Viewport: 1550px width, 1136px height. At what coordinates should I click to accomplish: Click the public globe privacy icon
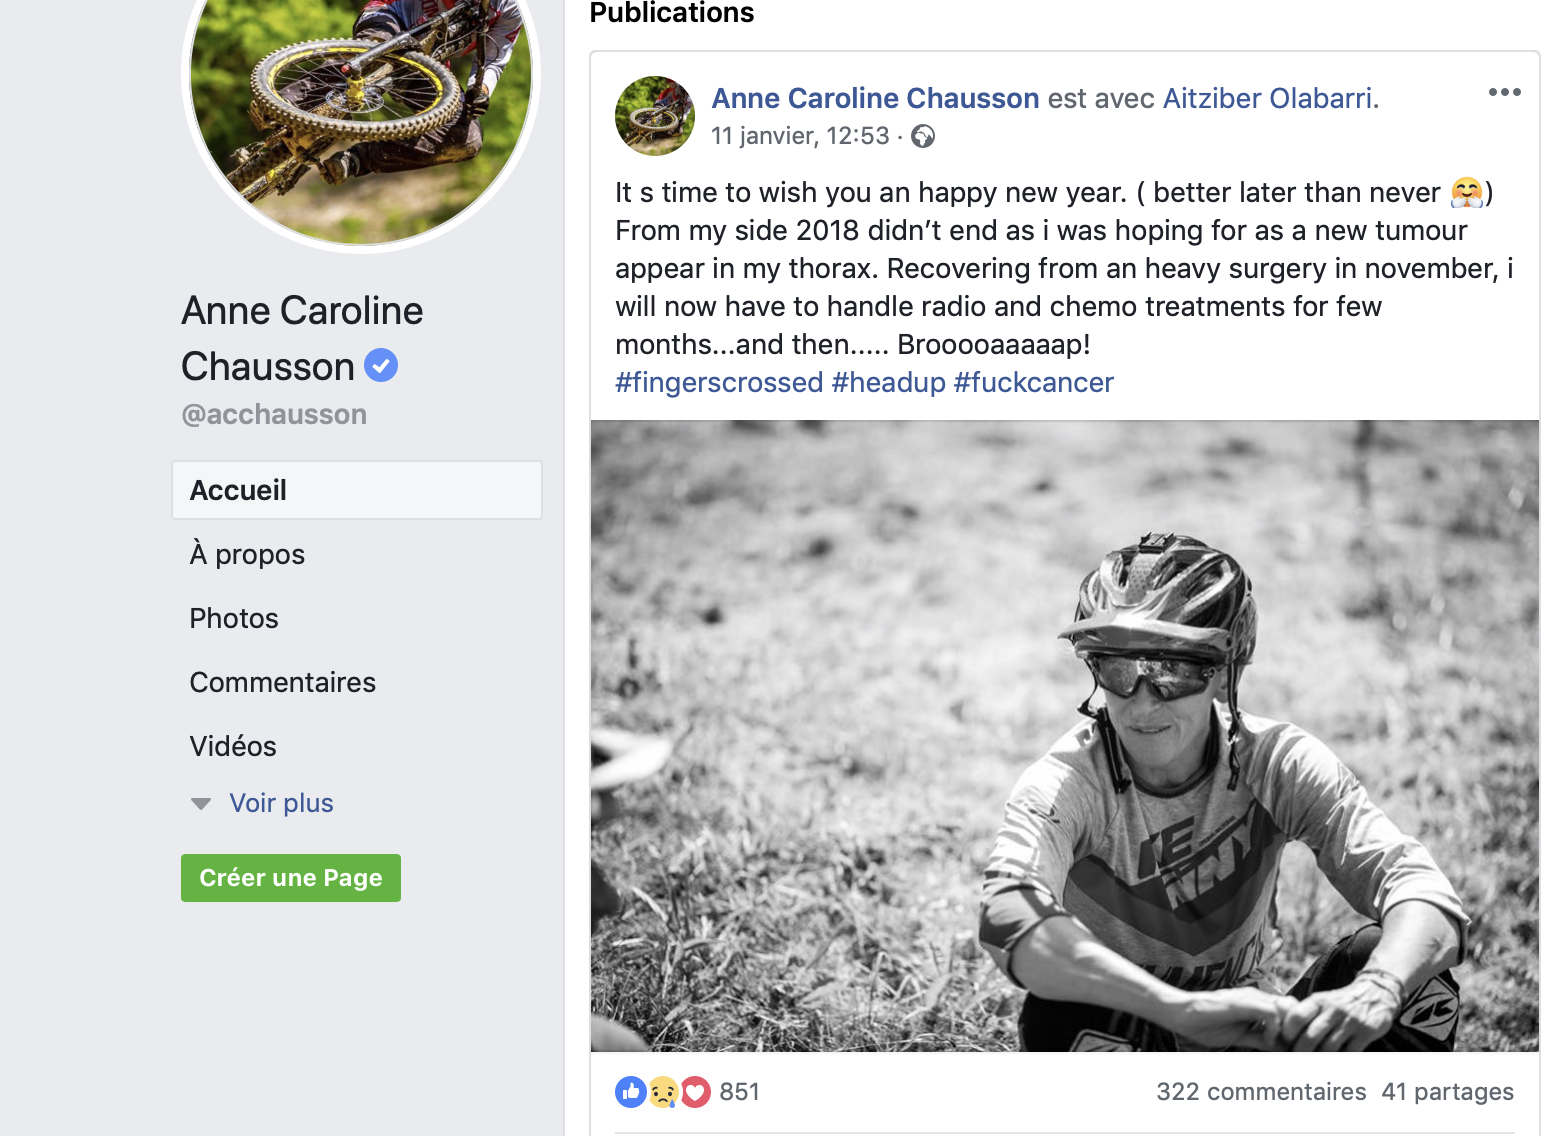click(x=923, y=136)
